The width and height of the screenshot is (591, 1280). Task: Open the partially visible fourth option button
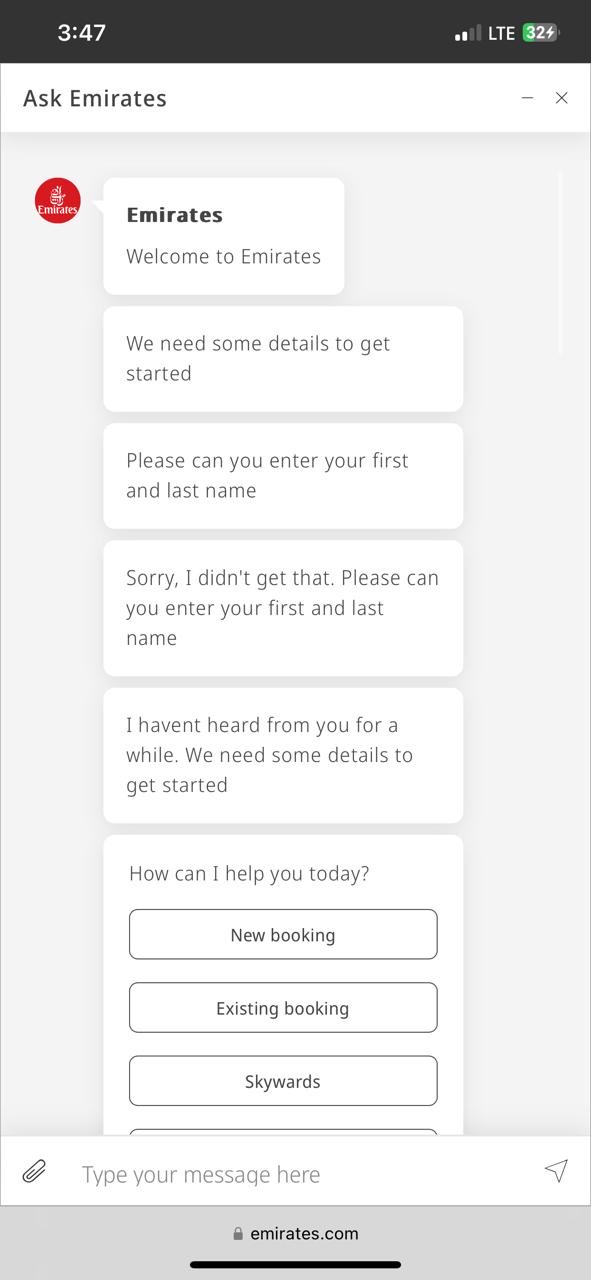click(283, 1132)
